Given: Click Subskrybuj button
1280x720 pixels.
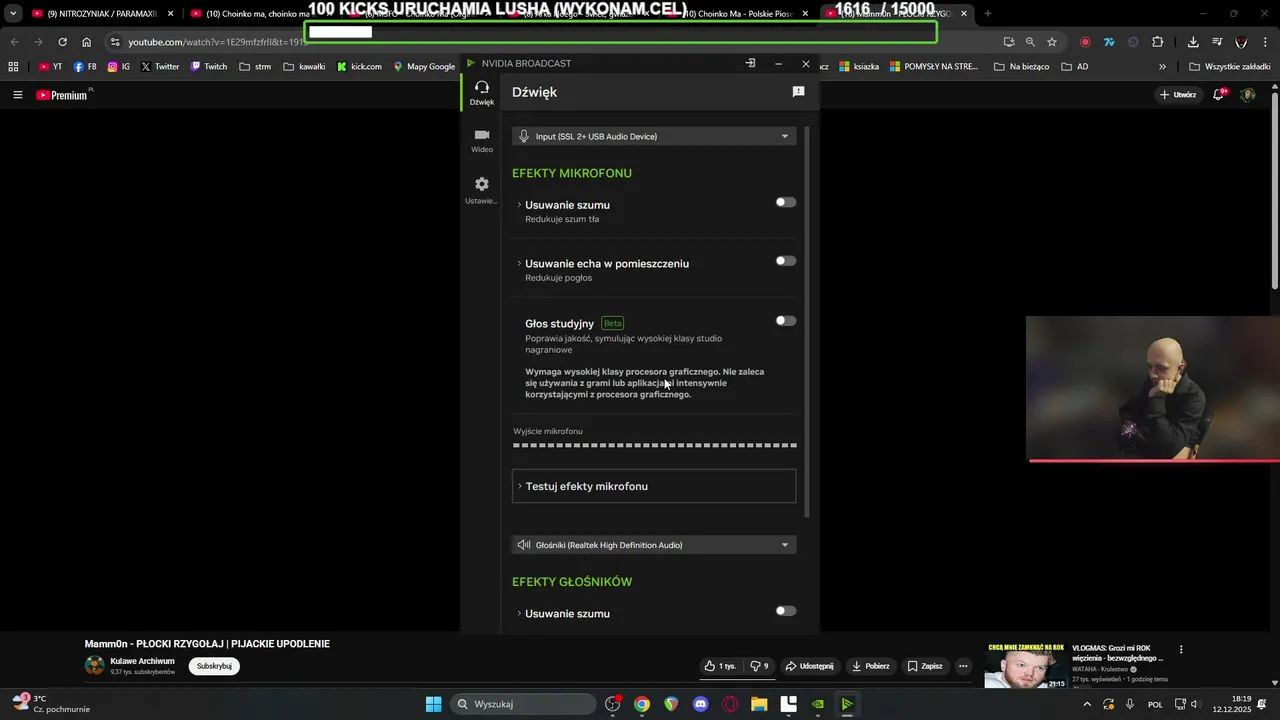Looking at the screenshot, I should tap(214, 666).
